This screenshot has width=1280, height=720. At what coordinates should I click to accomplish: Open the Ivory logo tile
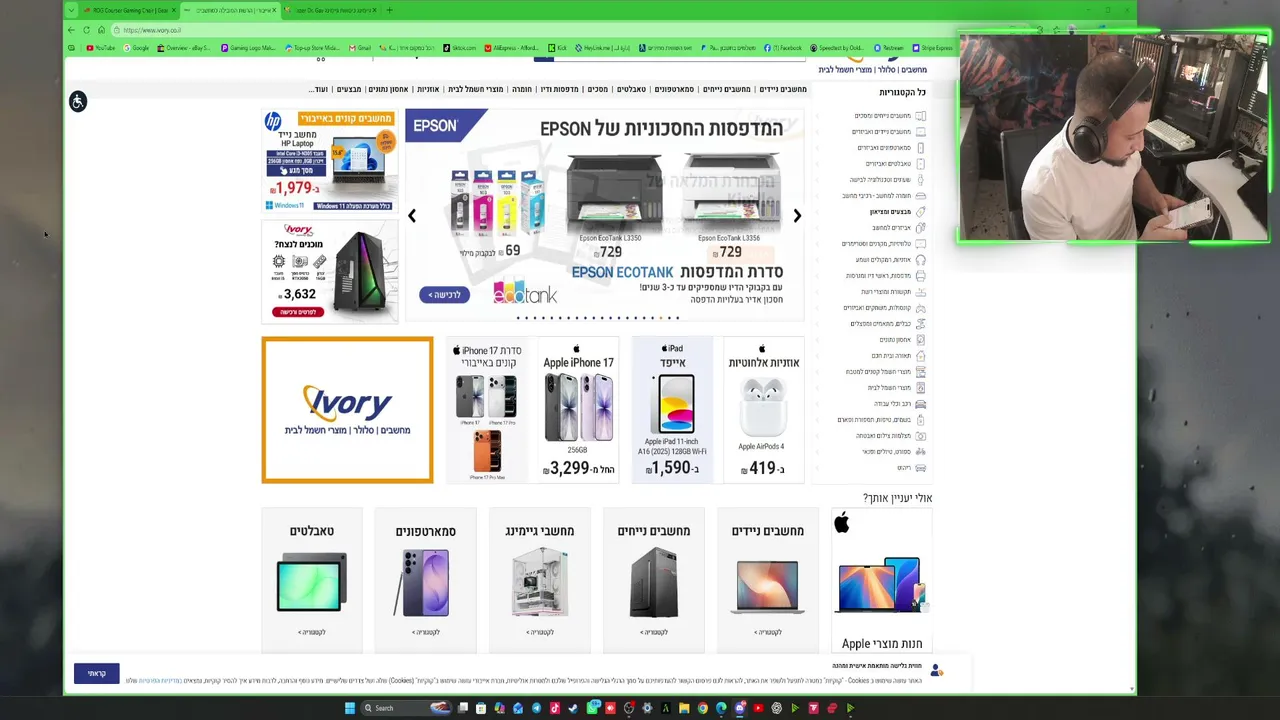(347, 410)
